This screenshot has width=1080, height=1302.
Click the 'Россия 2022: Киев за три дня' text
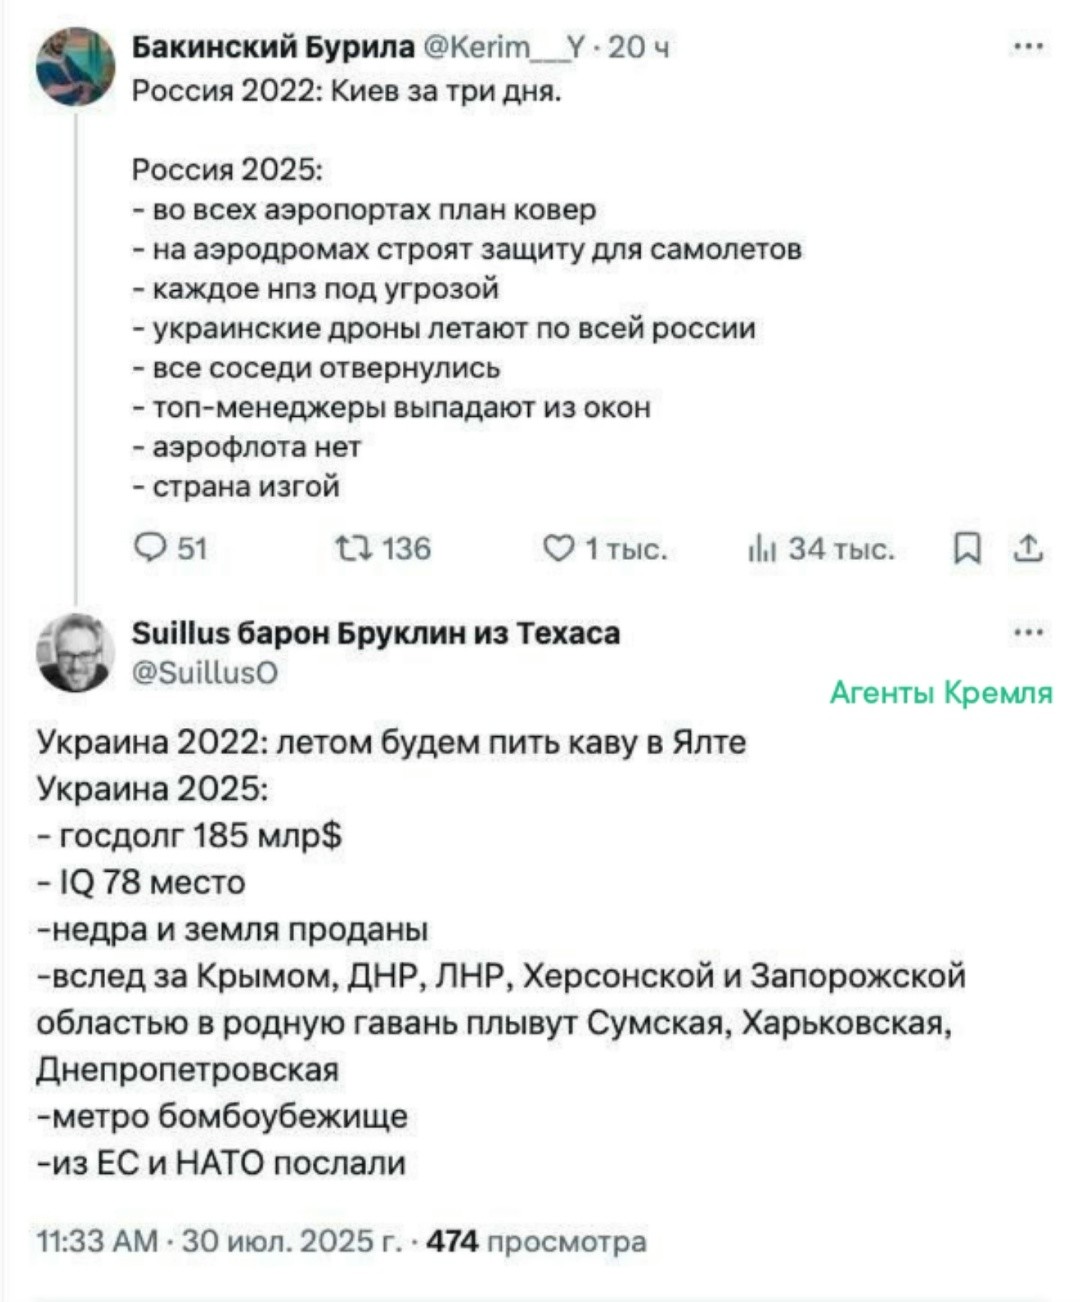point(347,91)
